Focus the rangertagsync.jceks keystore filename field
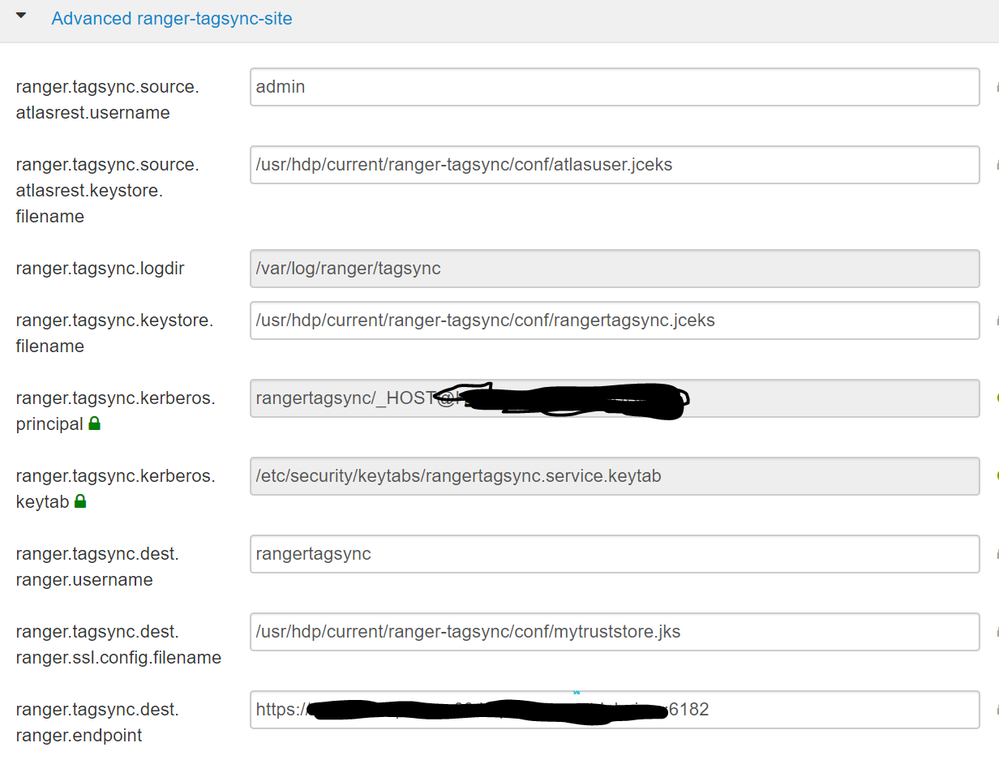The width and height of the screenshot is (999, 774). [614, 320]
